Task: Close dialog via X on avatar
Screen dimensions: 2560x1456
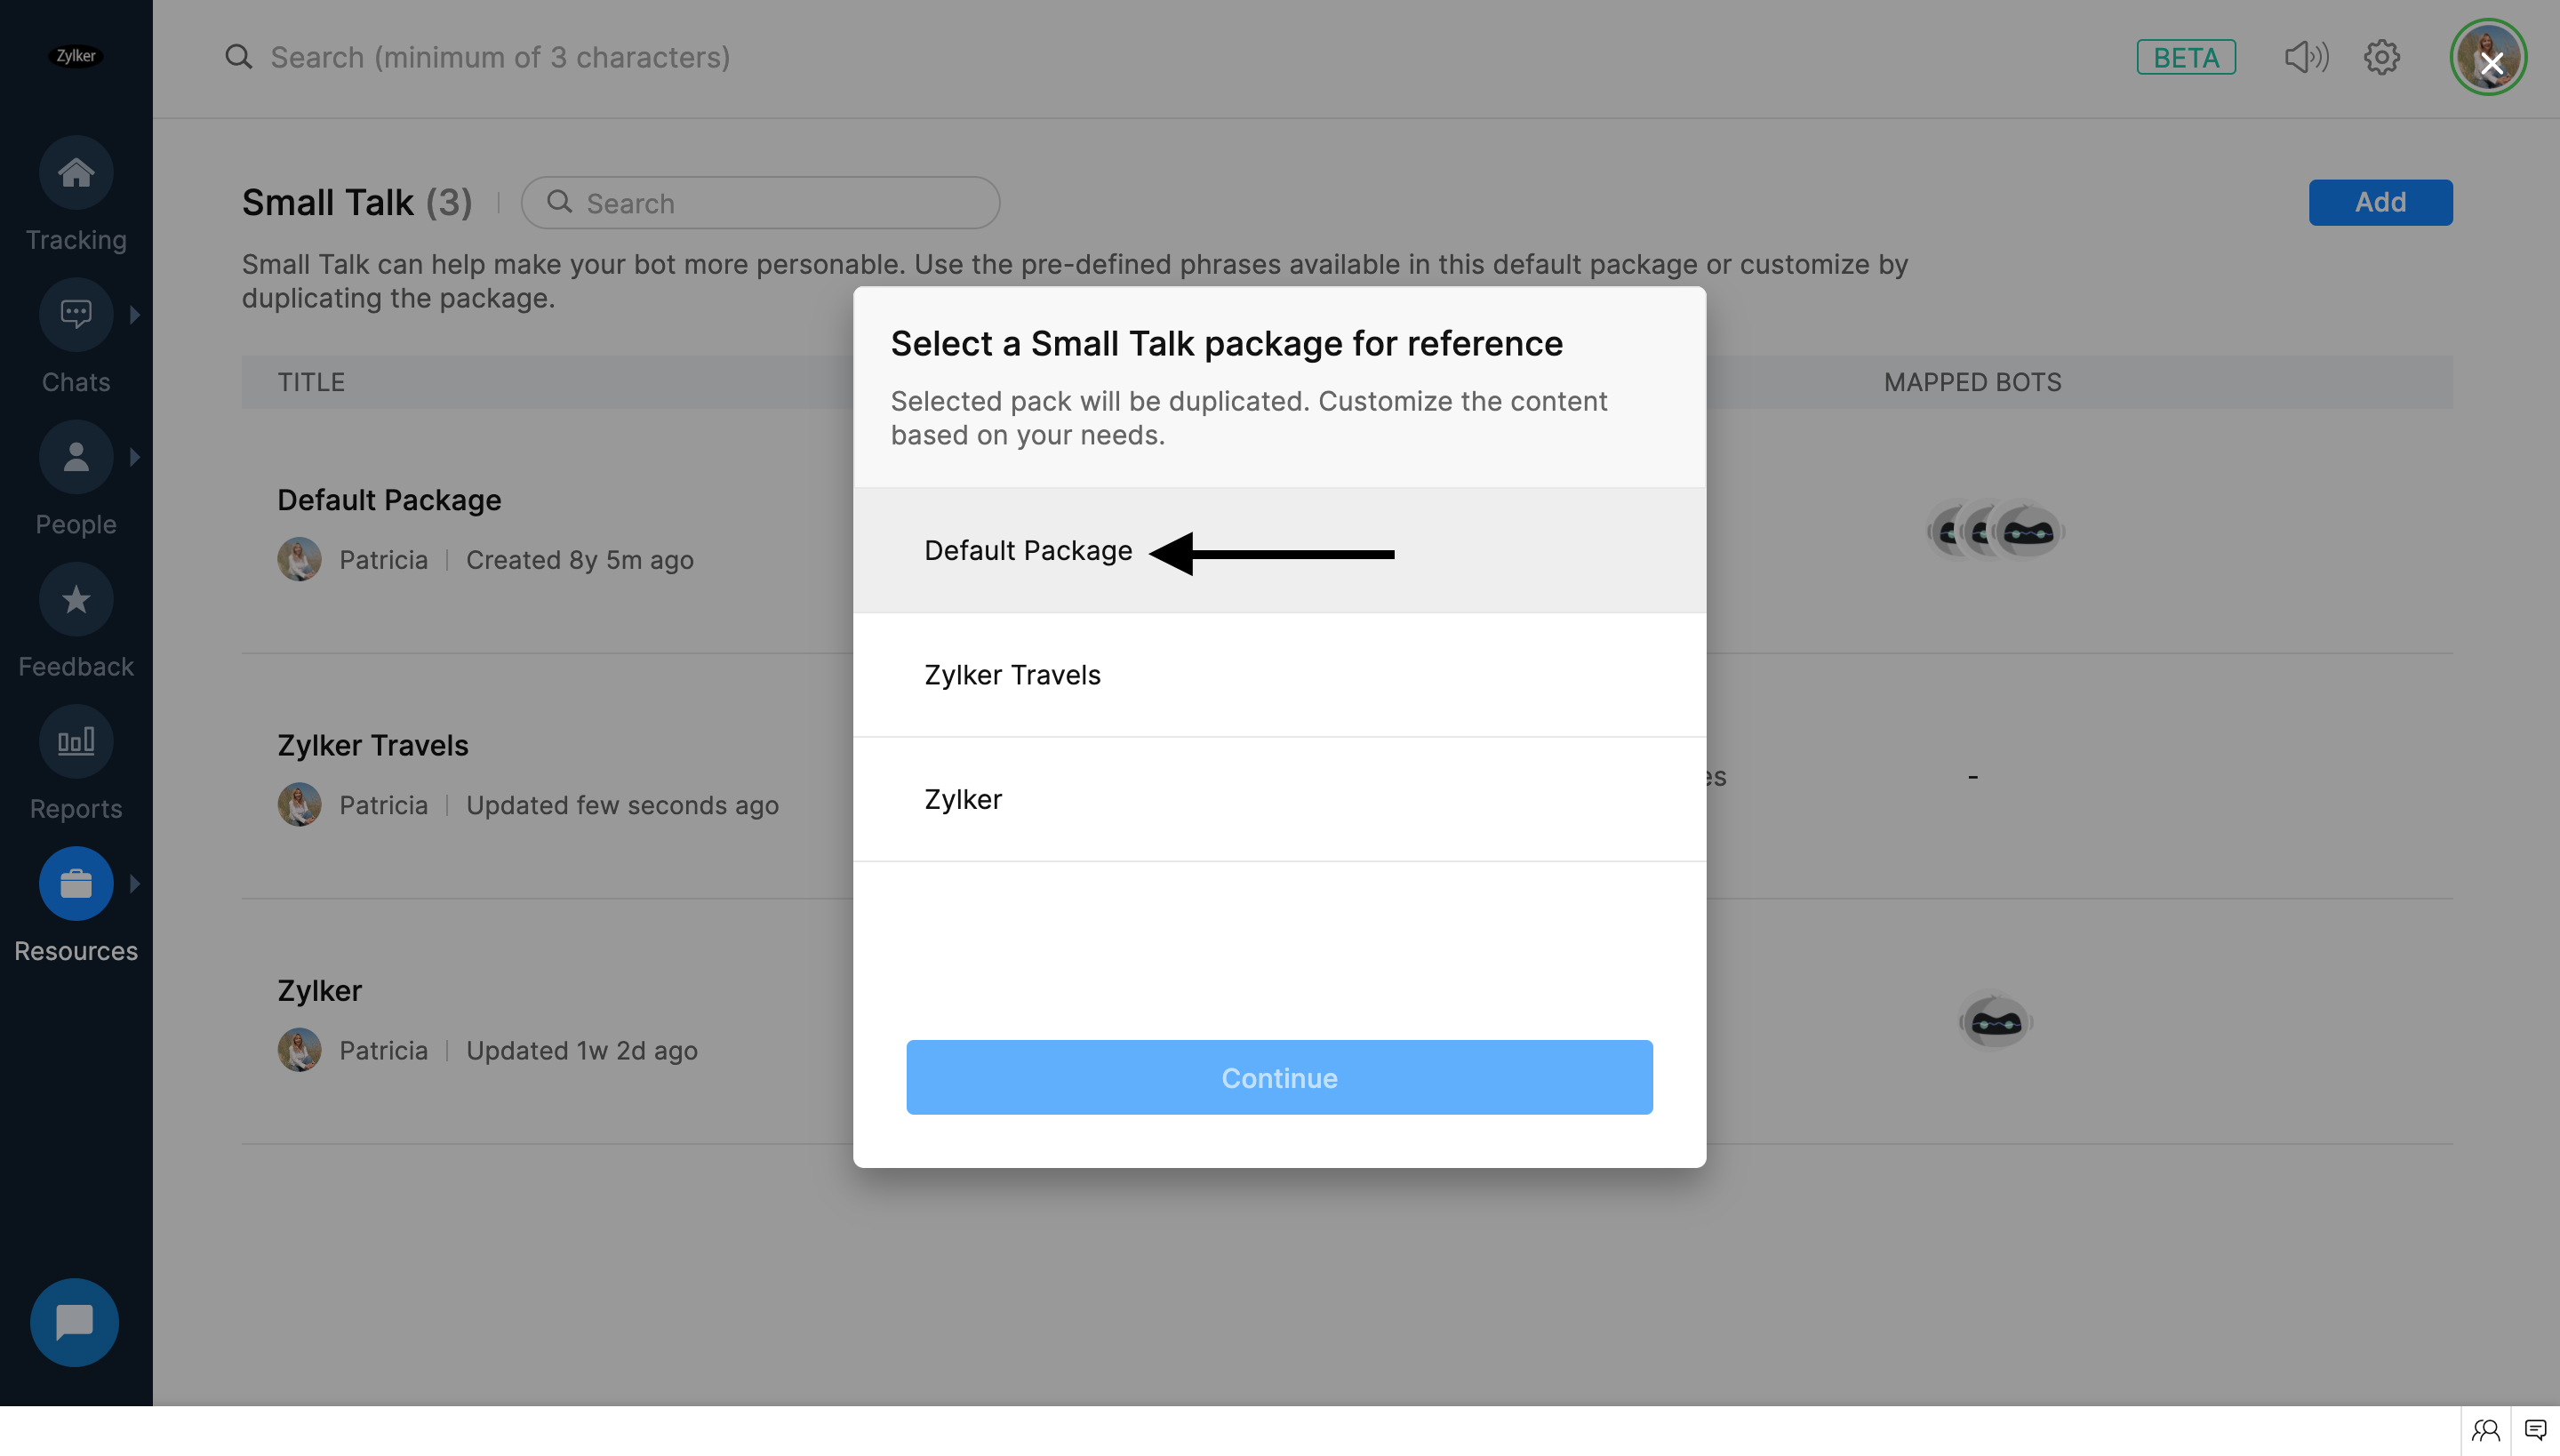Action: point(2491,63)
